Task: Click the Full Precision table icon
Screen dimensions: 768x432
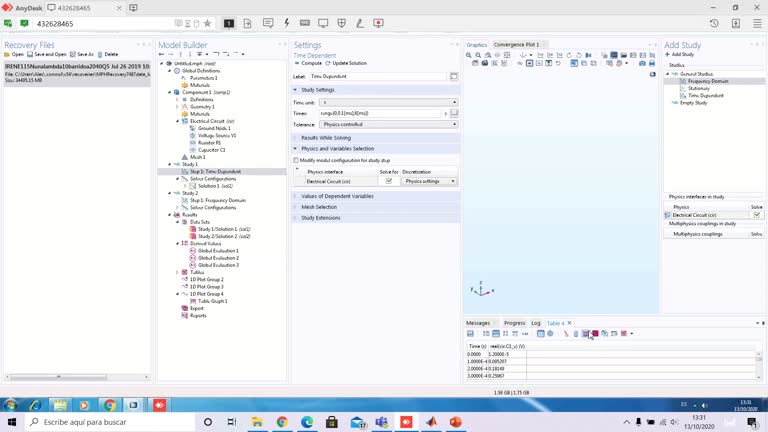Action: pos(486,334)
